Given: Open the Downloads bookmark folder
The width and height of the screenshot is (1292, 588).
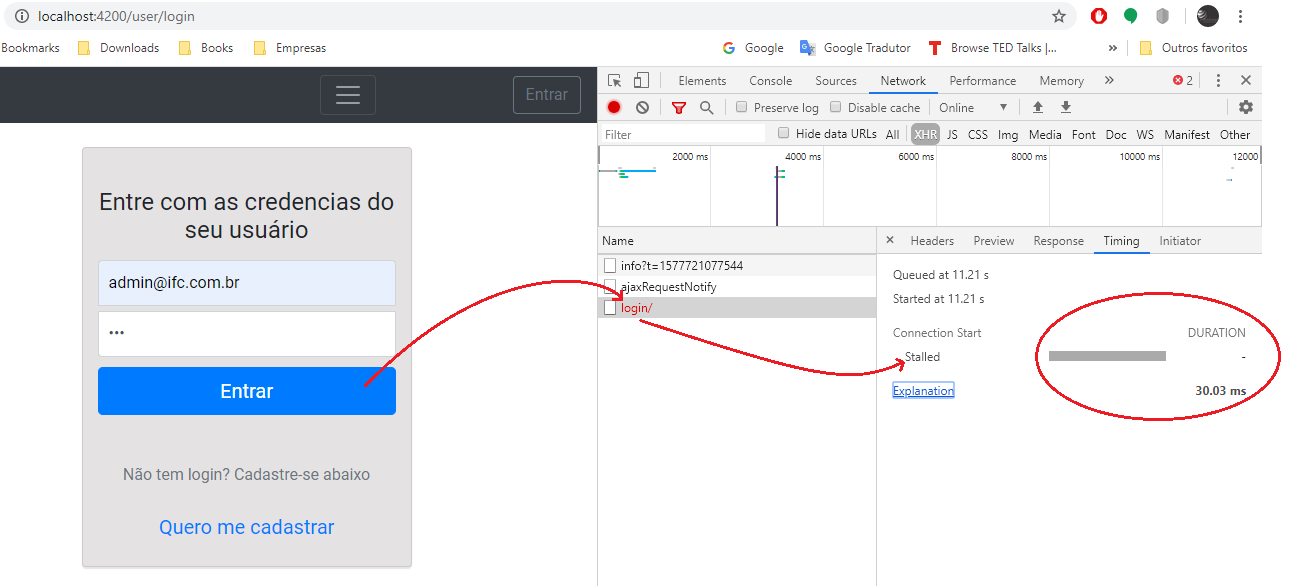Looking at the screenshot, I should pos(118,47).
